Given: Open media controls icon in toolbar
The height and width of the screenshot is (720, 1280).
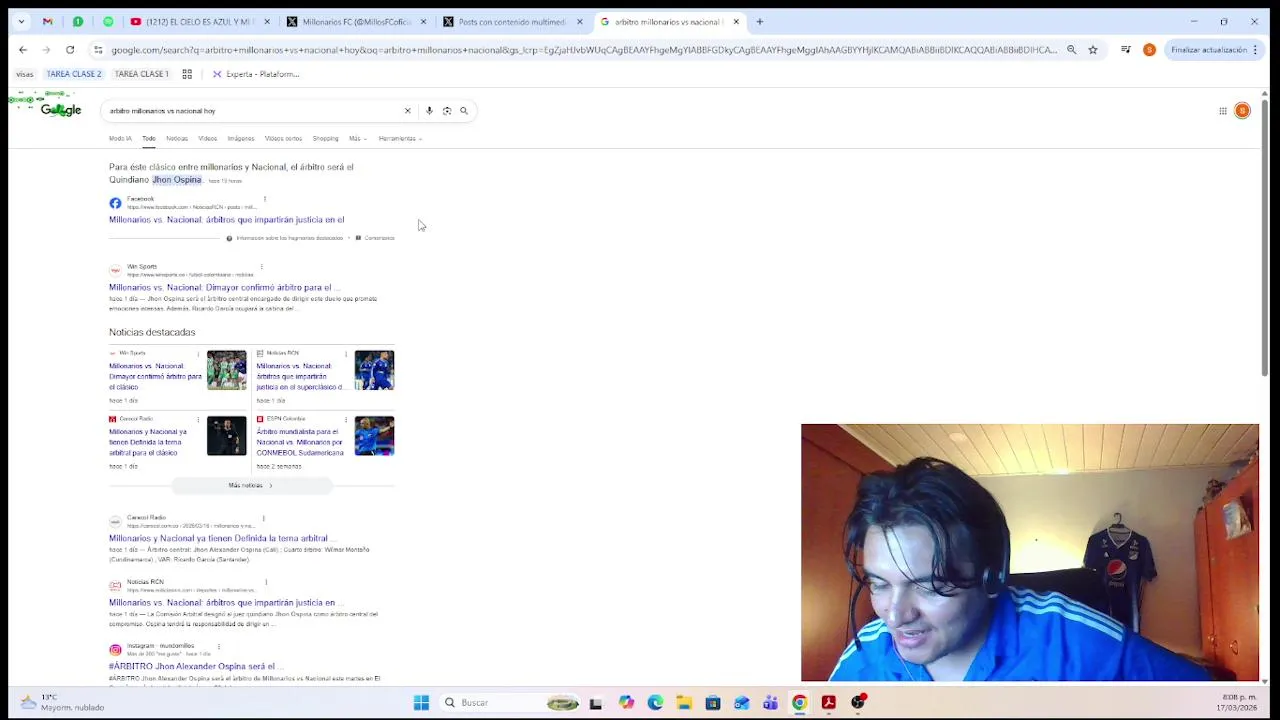Looking at the screenshot, I should (x=1126, y=49).
